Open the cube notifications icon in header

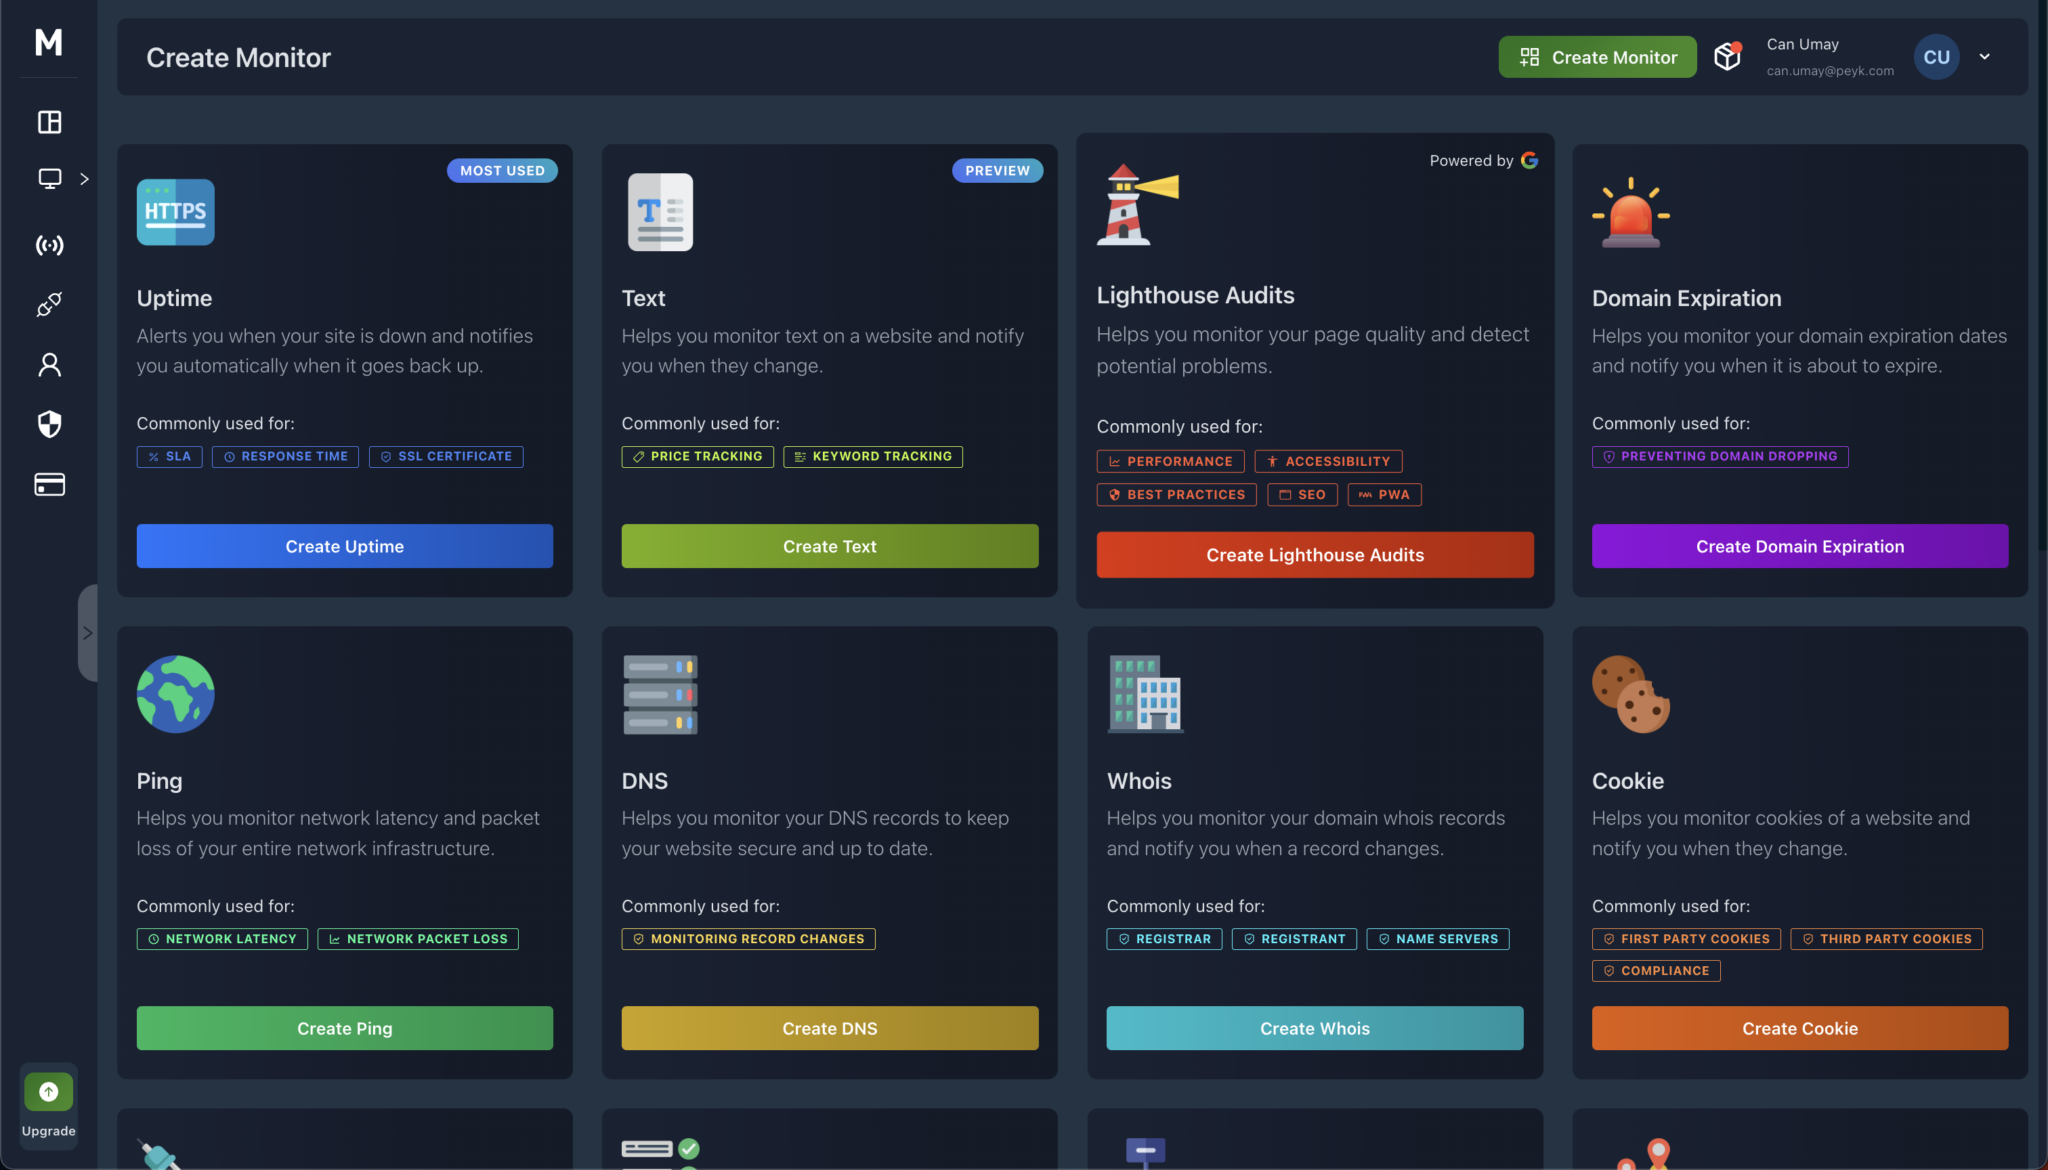click(x=1727, y=56)
